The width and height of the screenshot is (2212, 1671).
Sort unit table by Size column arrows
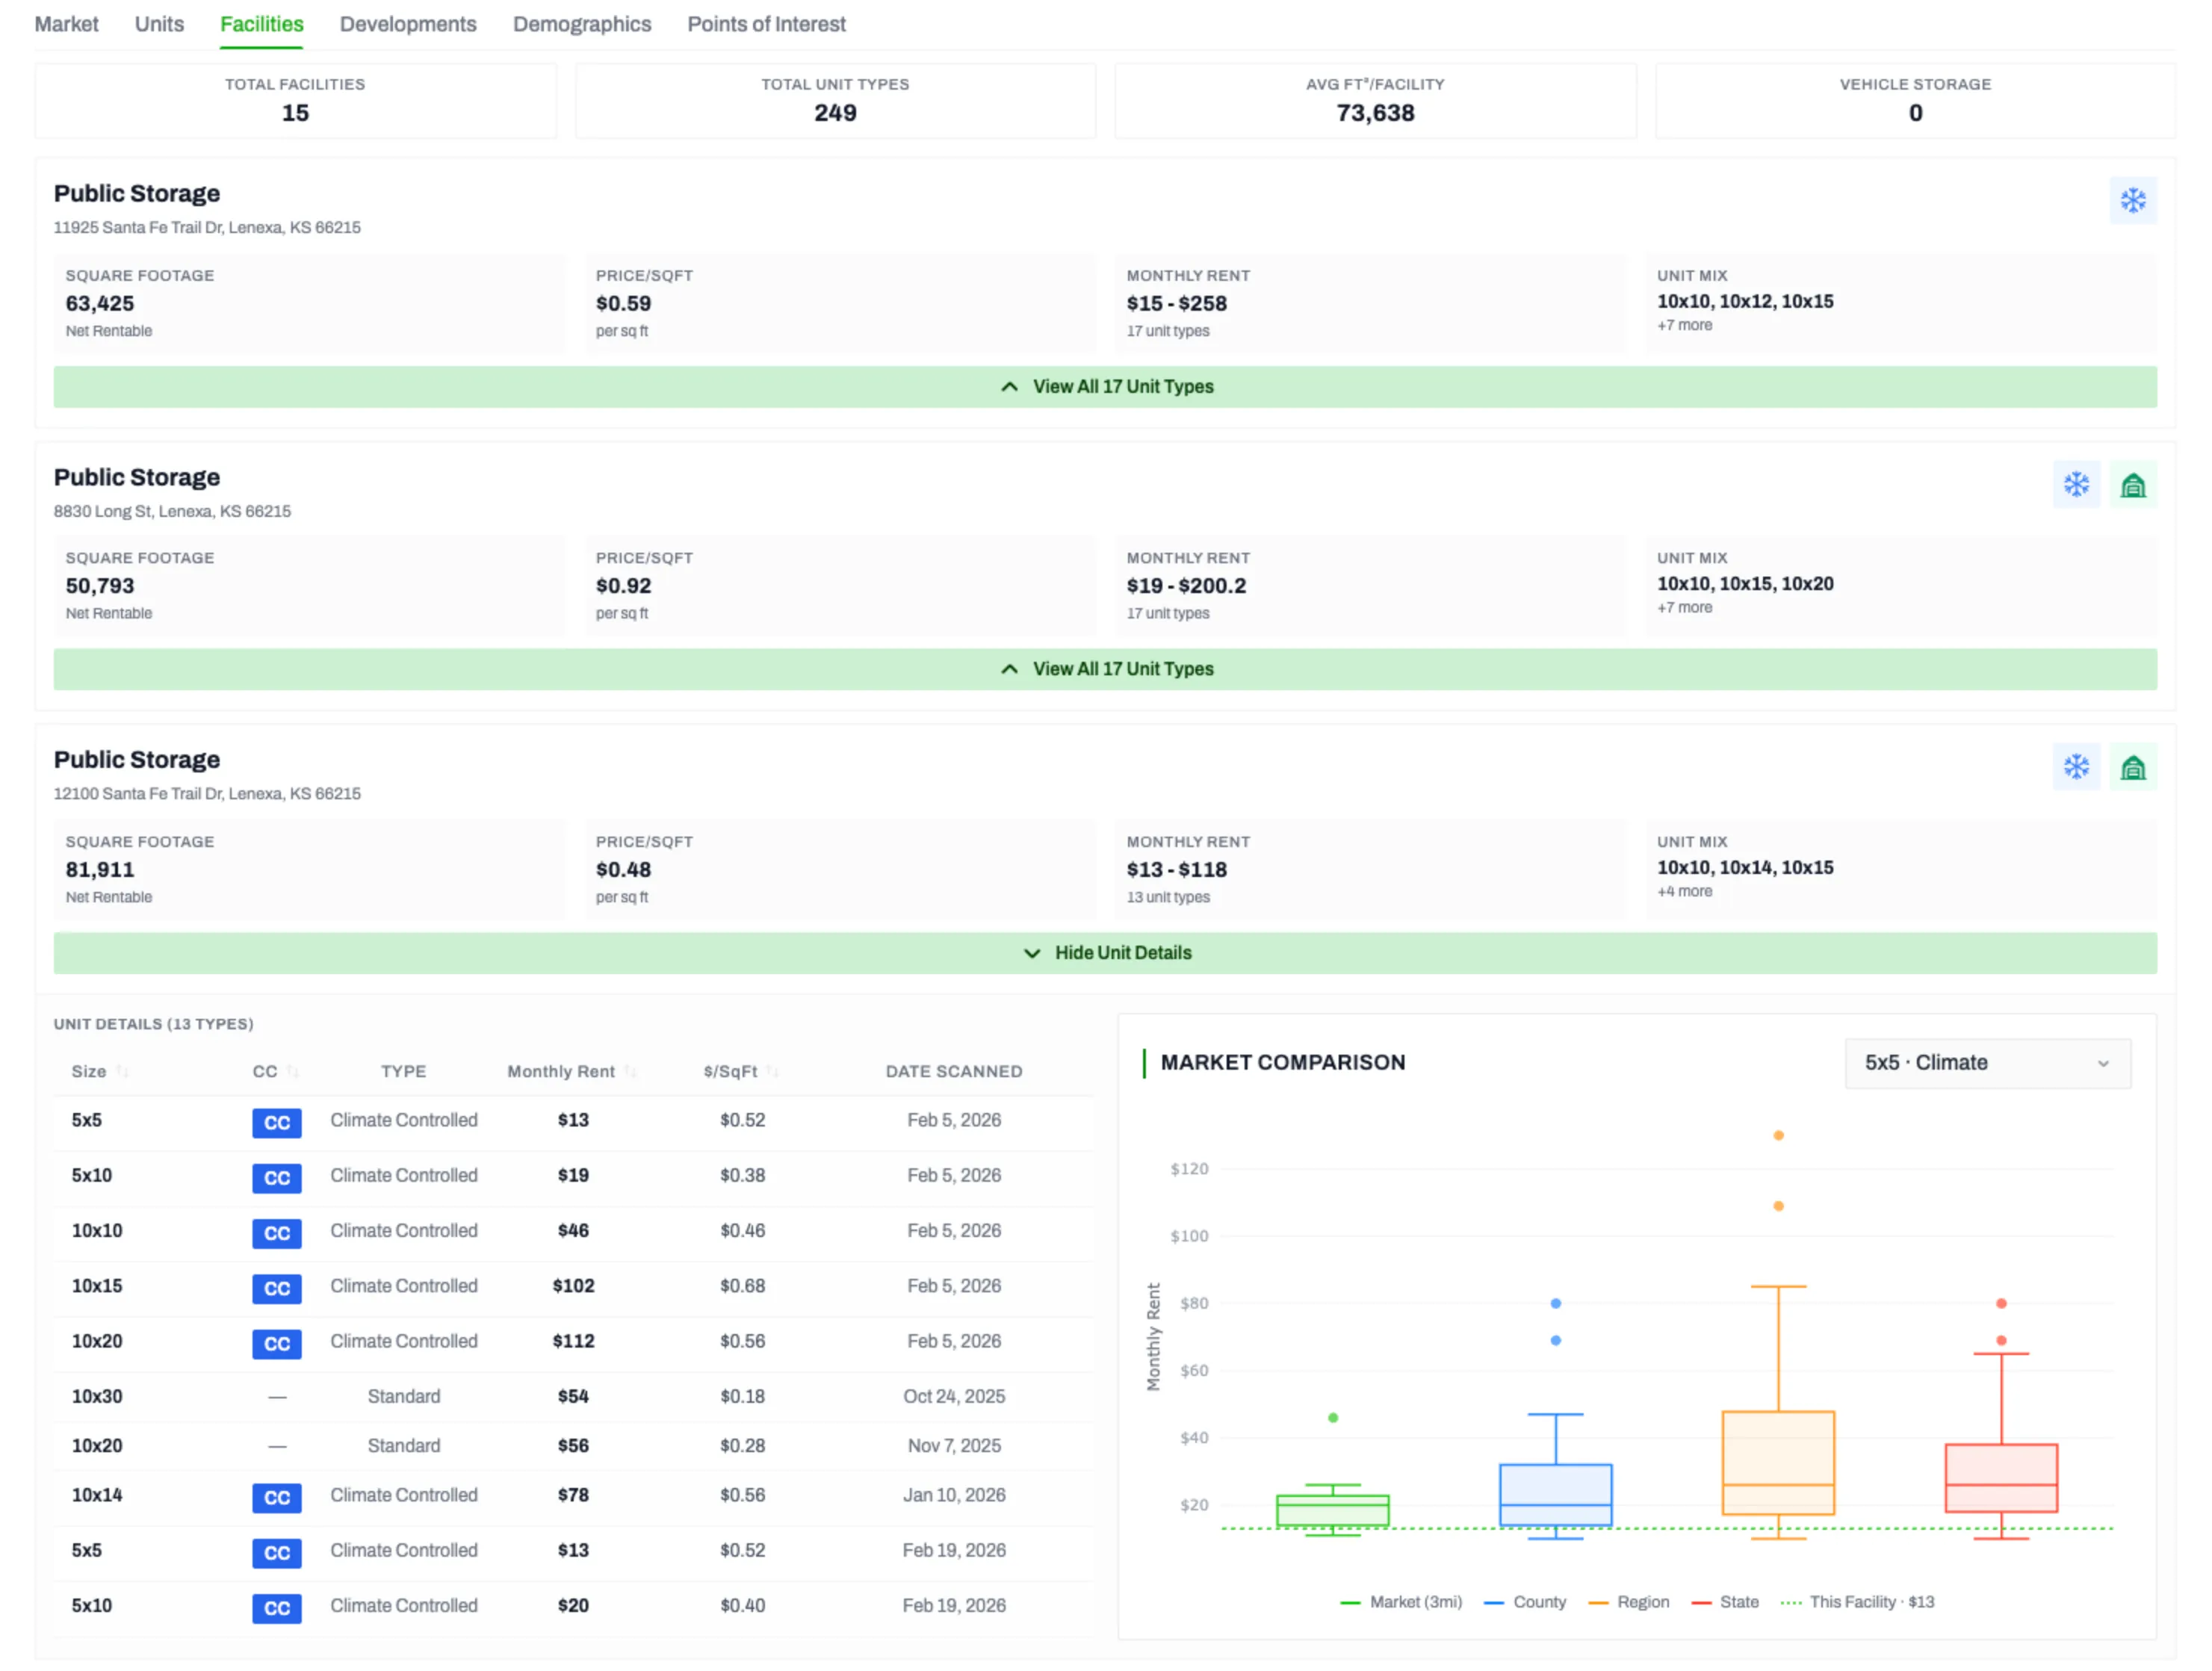tap(122, 1071)
